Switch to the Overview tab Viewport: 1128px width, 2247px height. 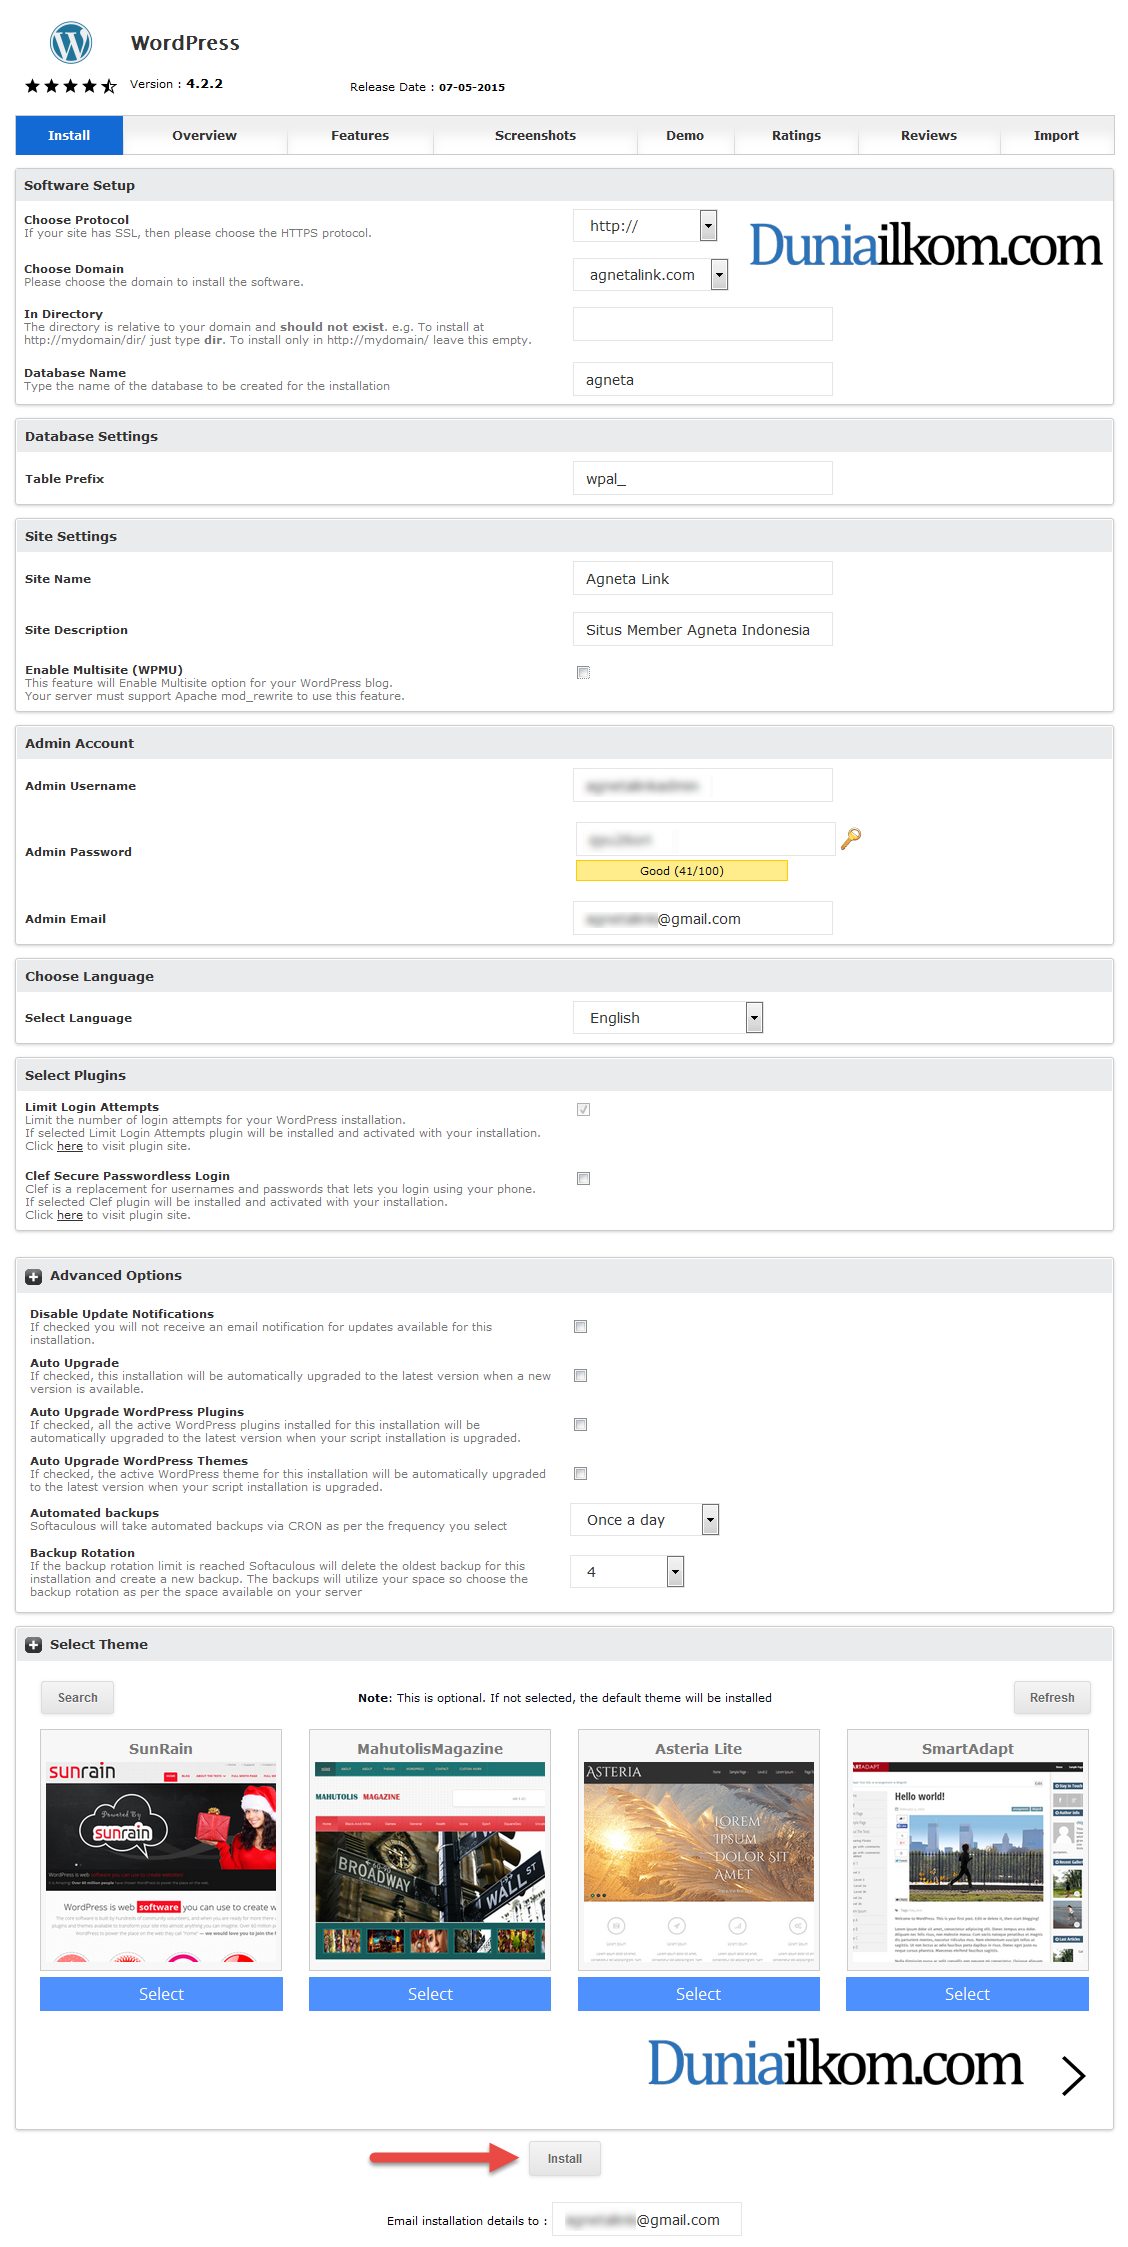[x=204, y=136]
